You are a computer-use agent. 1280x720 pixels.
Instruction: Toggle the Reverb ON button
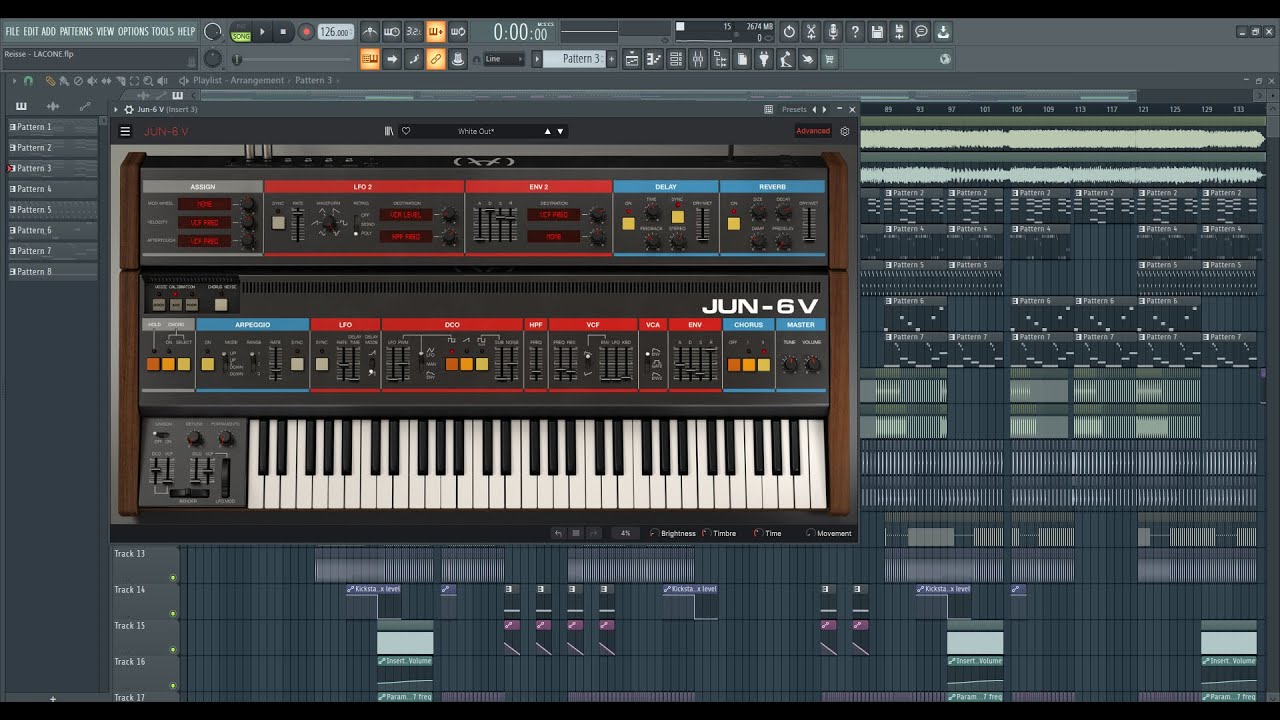tap(733, 224)
